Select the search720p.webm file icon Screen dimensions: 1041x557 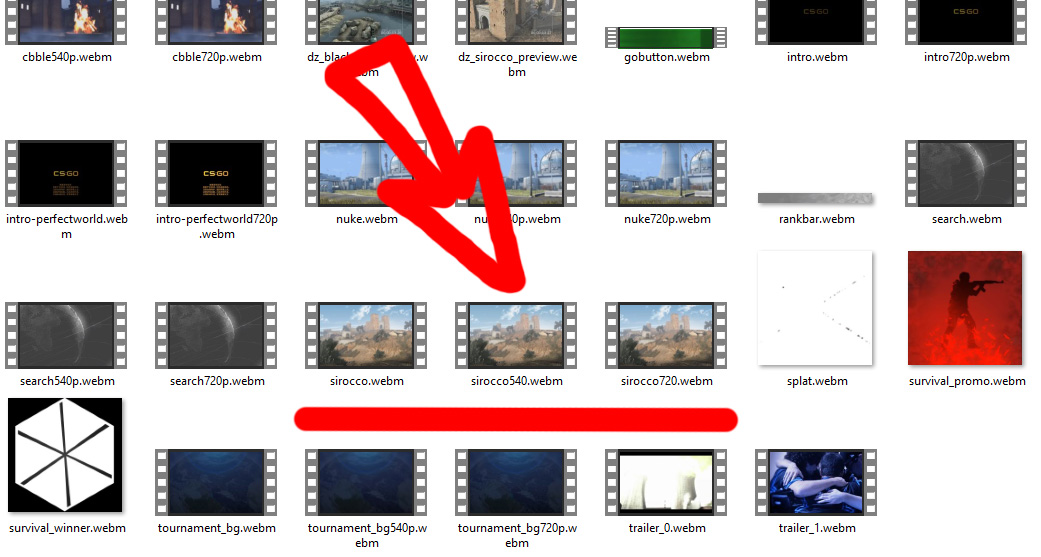216,335
